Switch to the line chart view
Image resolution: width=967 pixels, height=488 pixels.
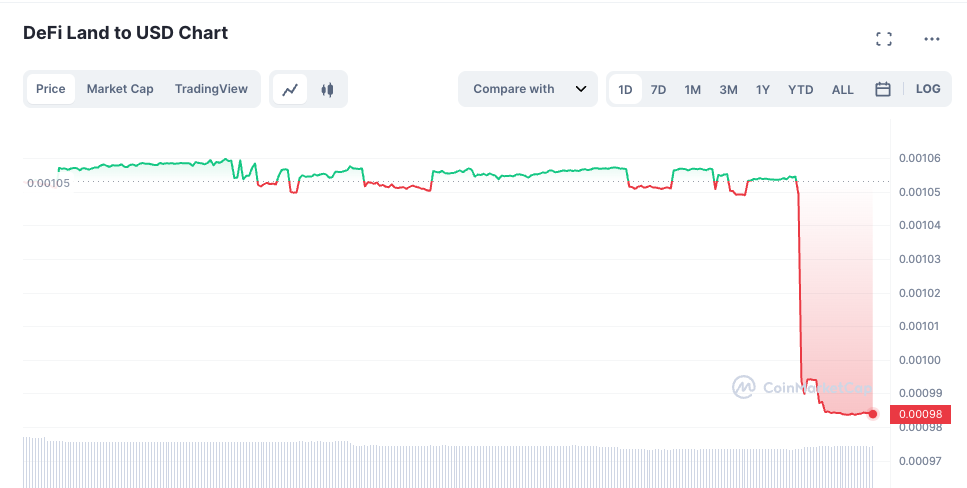pyautogui.click(x=290, y=89)
